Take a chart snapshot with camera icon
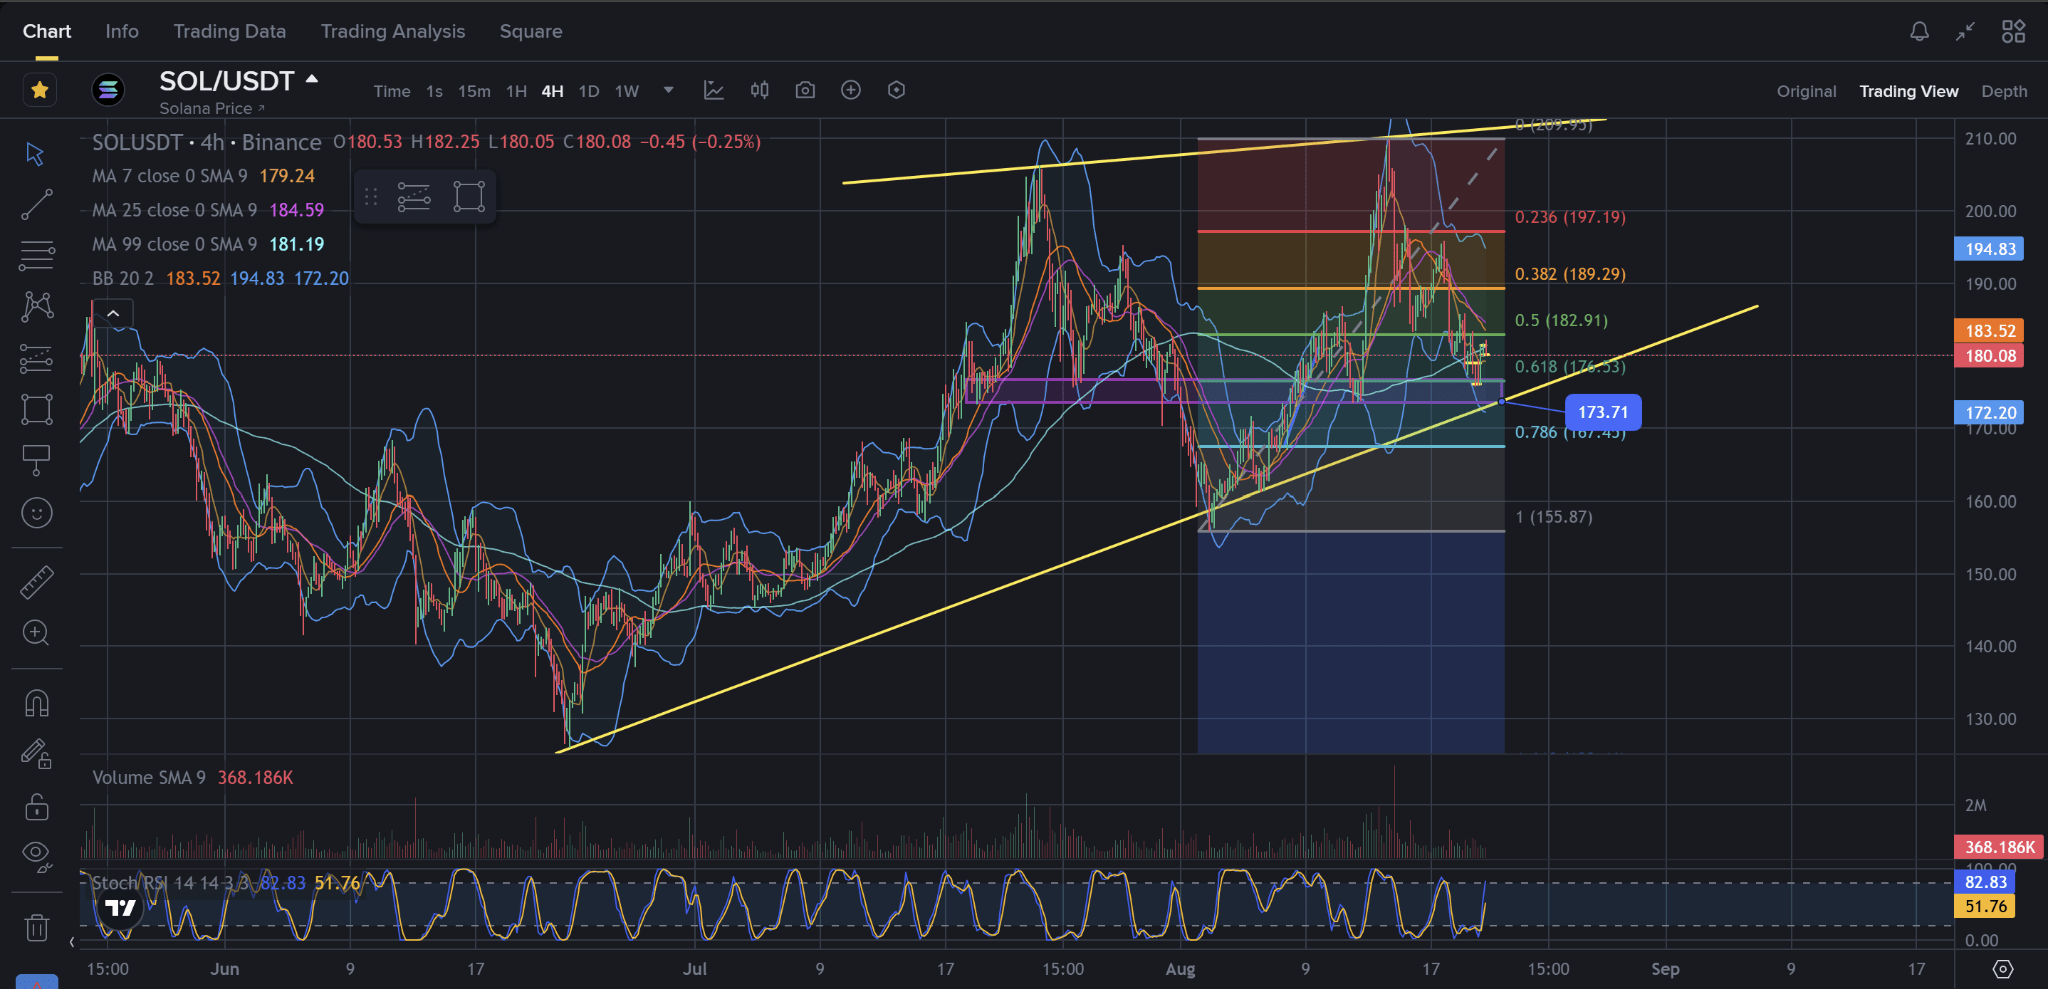Image resolution: width=2048 pixels, height=989 pixels. coord(805,90)
